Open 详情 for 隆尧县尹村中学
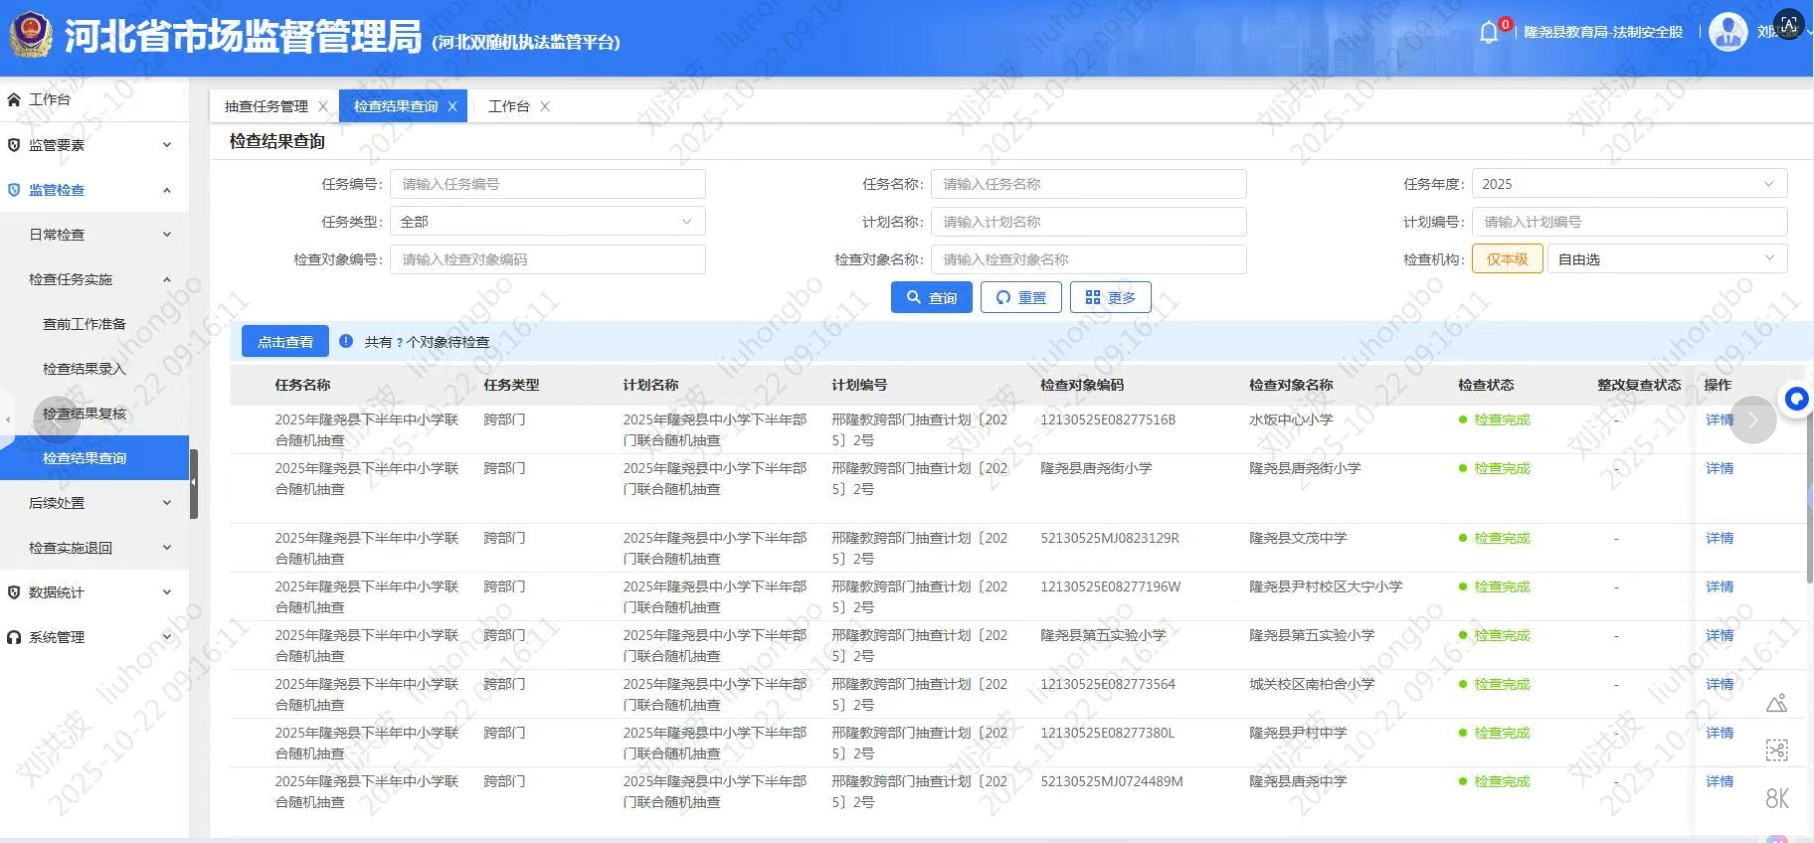Image resolution: width=1814 pixels, height=843 pixels. coord(1719,733)
